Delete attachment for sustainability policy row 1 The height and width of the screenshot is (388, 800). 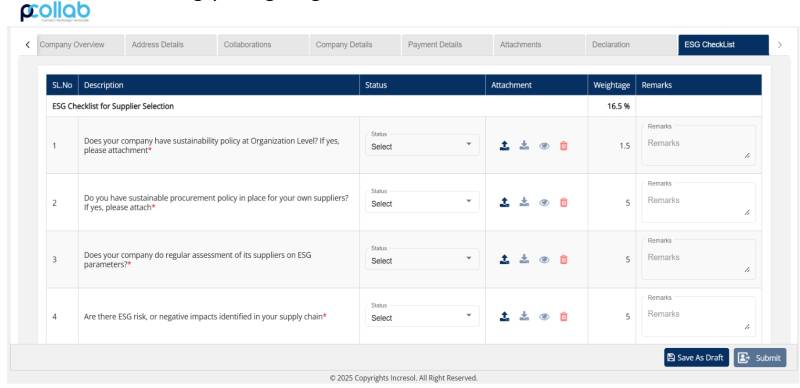pos(564,146)
